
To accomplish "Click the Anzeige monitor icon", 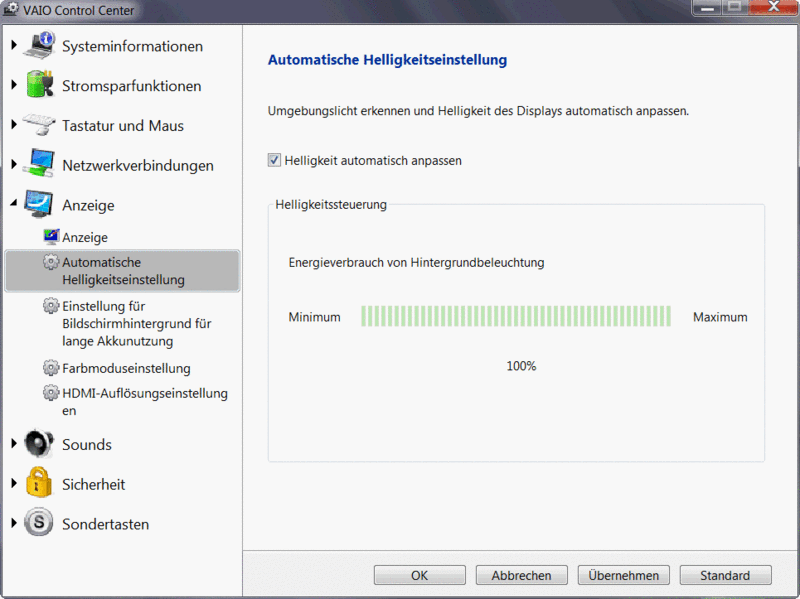I will point(38,204).
